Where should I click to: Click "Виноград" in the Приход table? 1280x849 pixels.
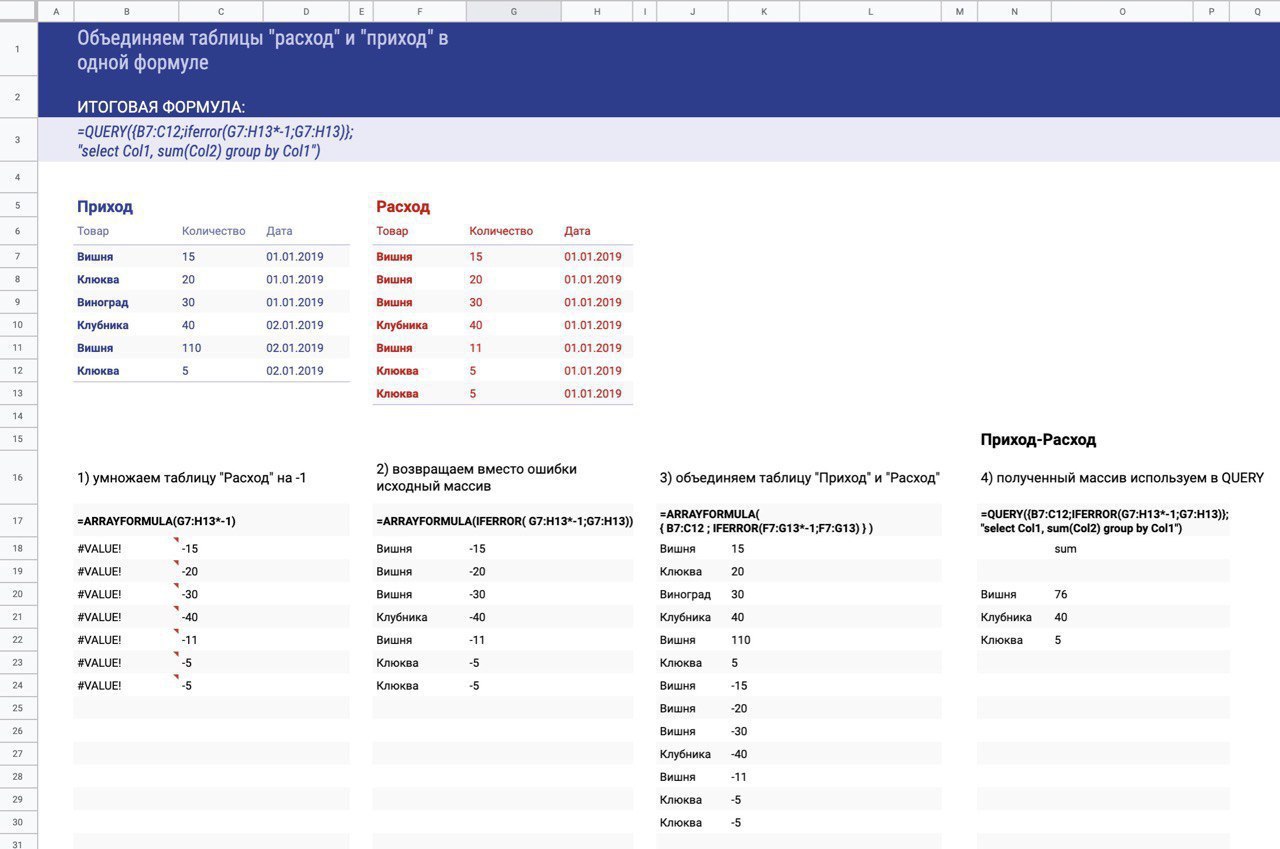[x=103, y=302]
